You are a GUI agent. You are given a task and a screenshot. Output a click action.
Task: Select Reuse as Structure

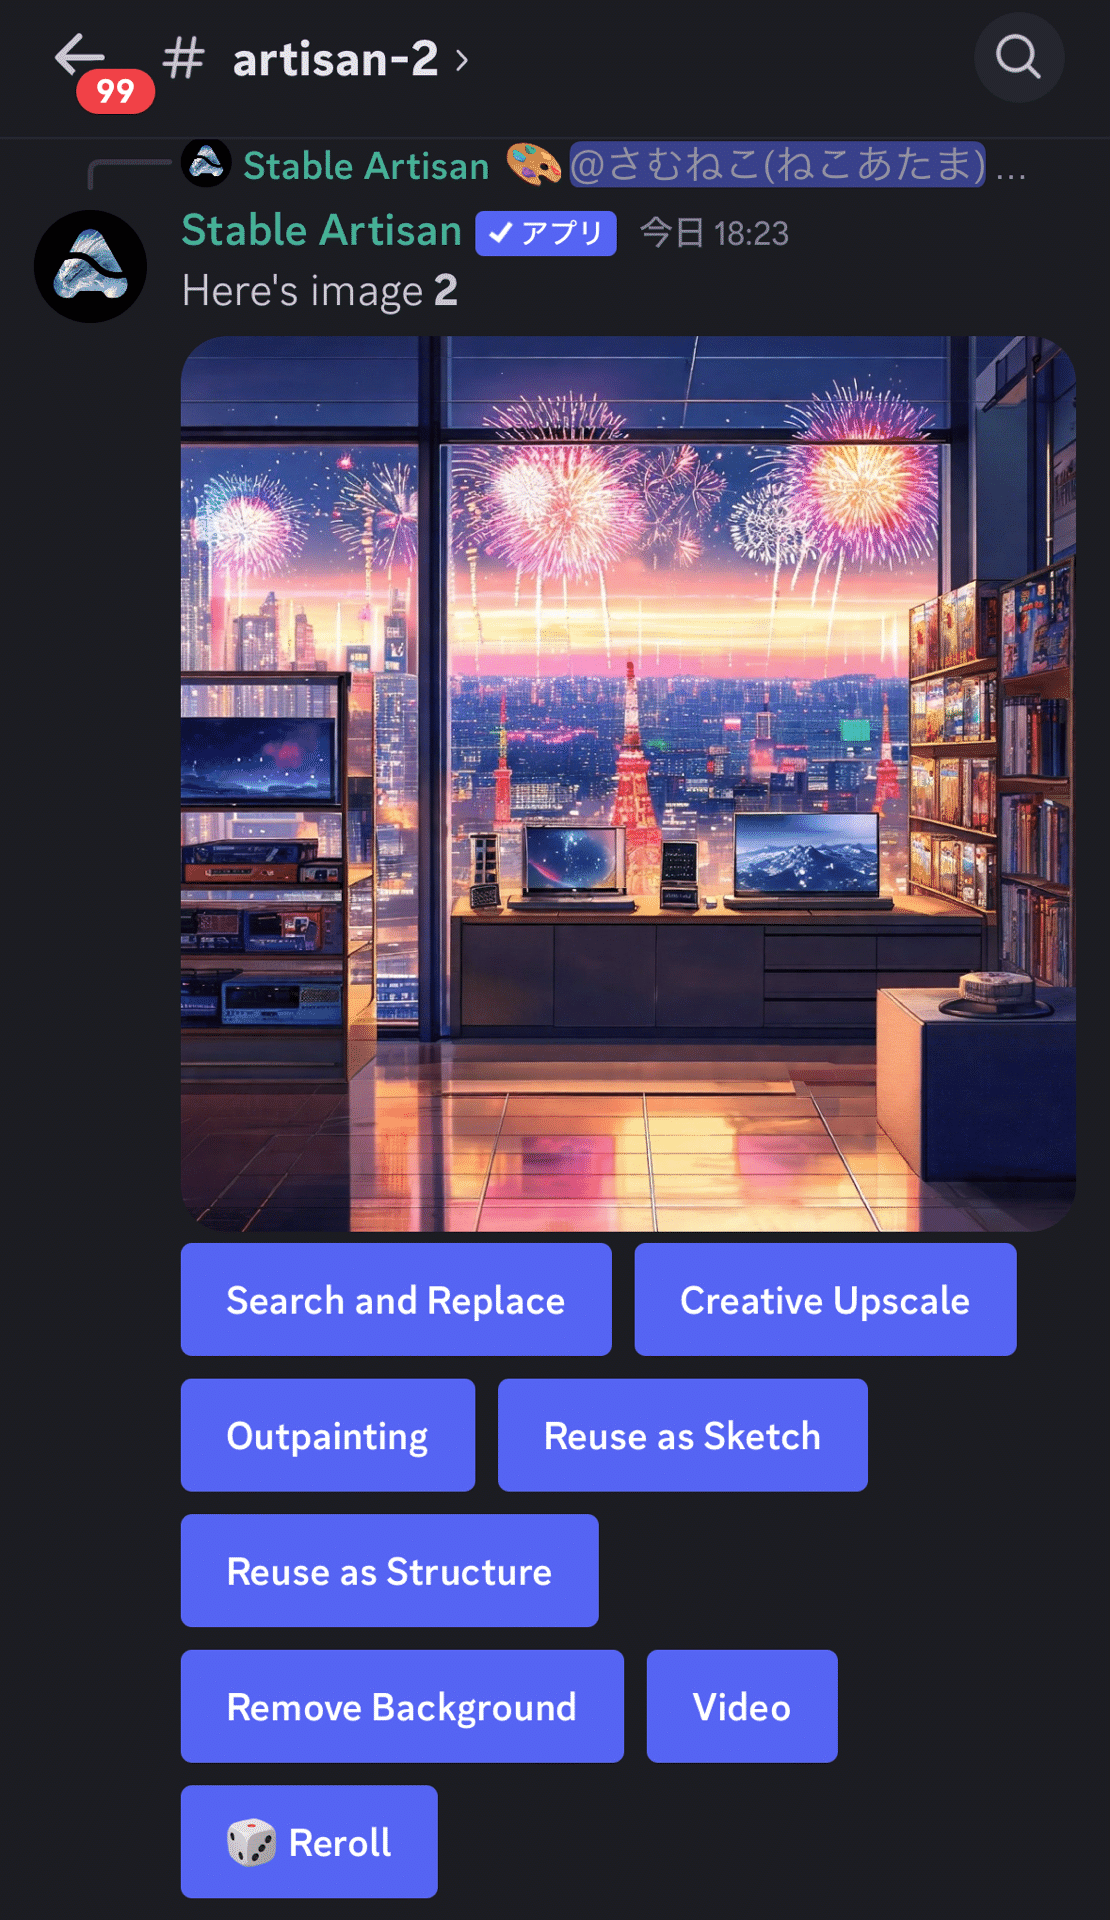(x=390, y=1571)
